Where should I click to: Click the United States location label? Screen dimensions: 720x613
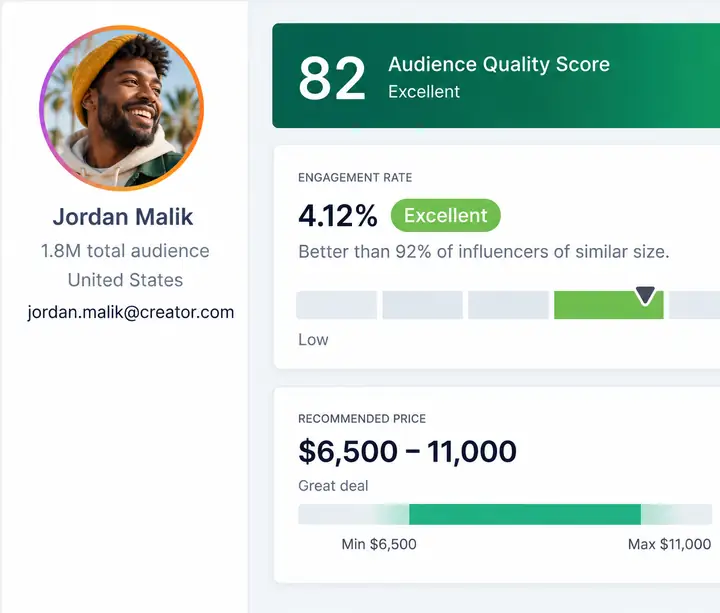coord(125,280)
